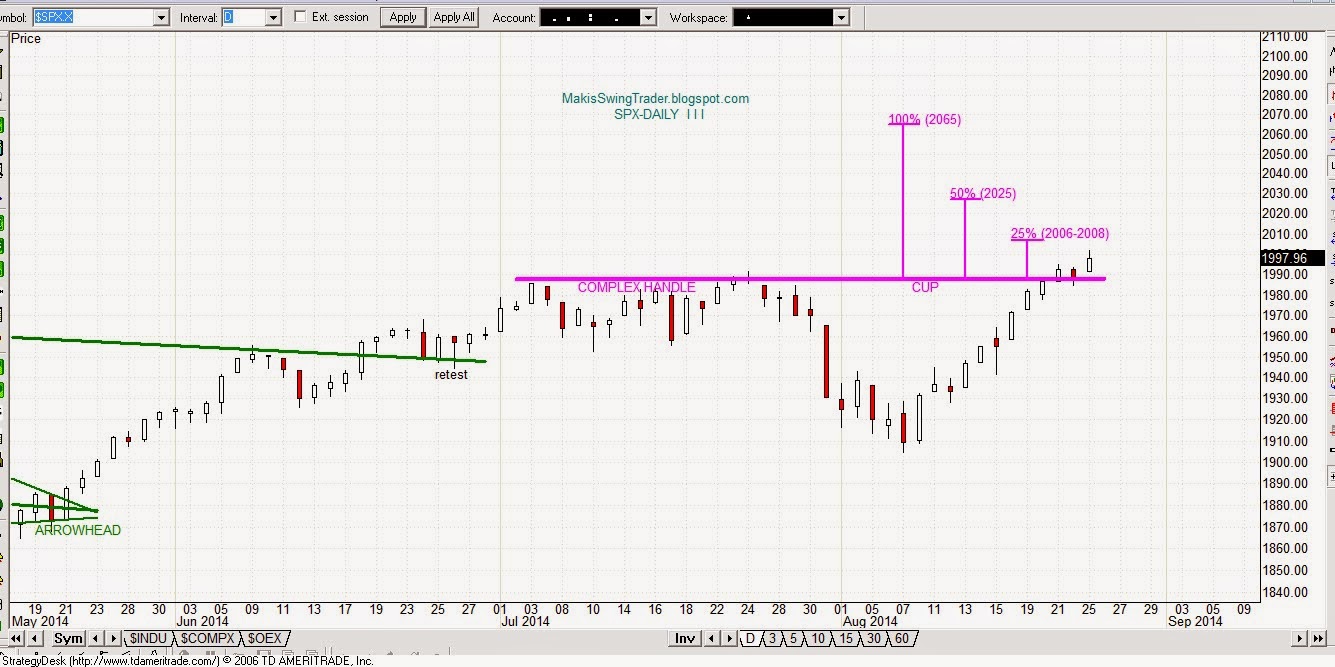Click the CUP chart label
1335x667 pixels.
[925, 287]
